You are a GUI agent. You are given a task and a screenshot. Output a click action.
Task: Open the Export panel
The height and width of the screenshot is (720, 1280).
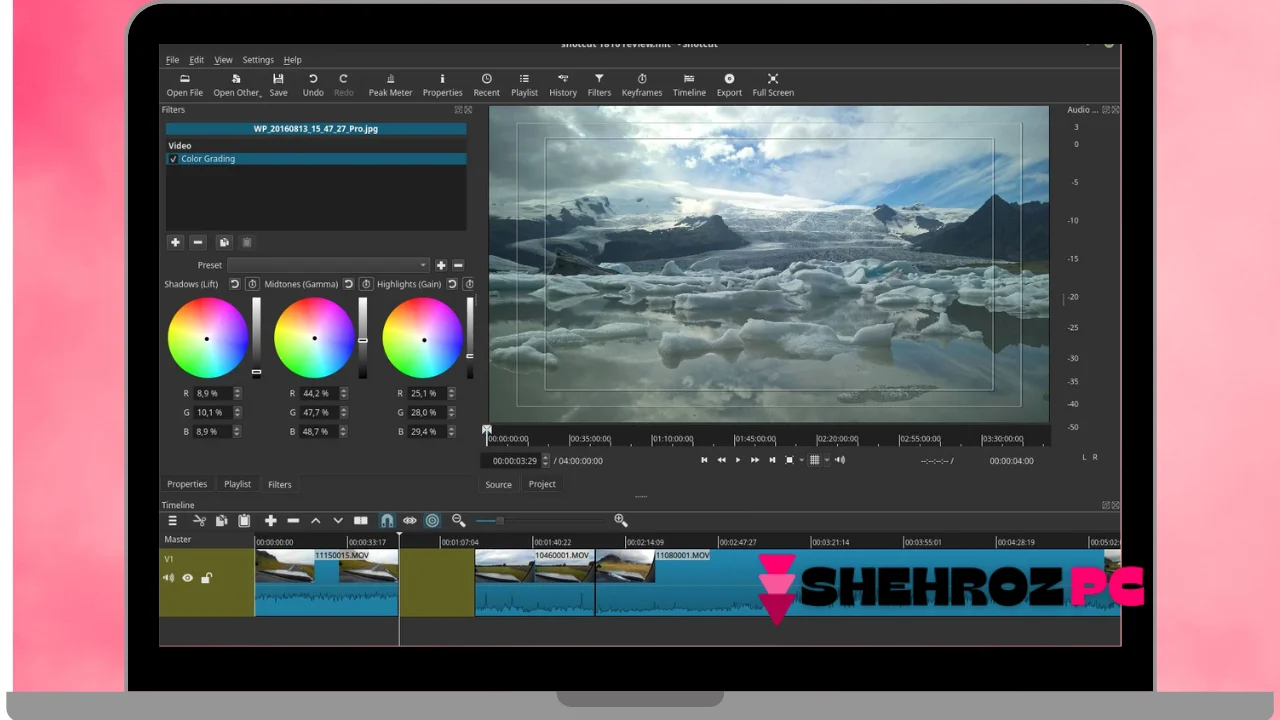tap(729, 85)
